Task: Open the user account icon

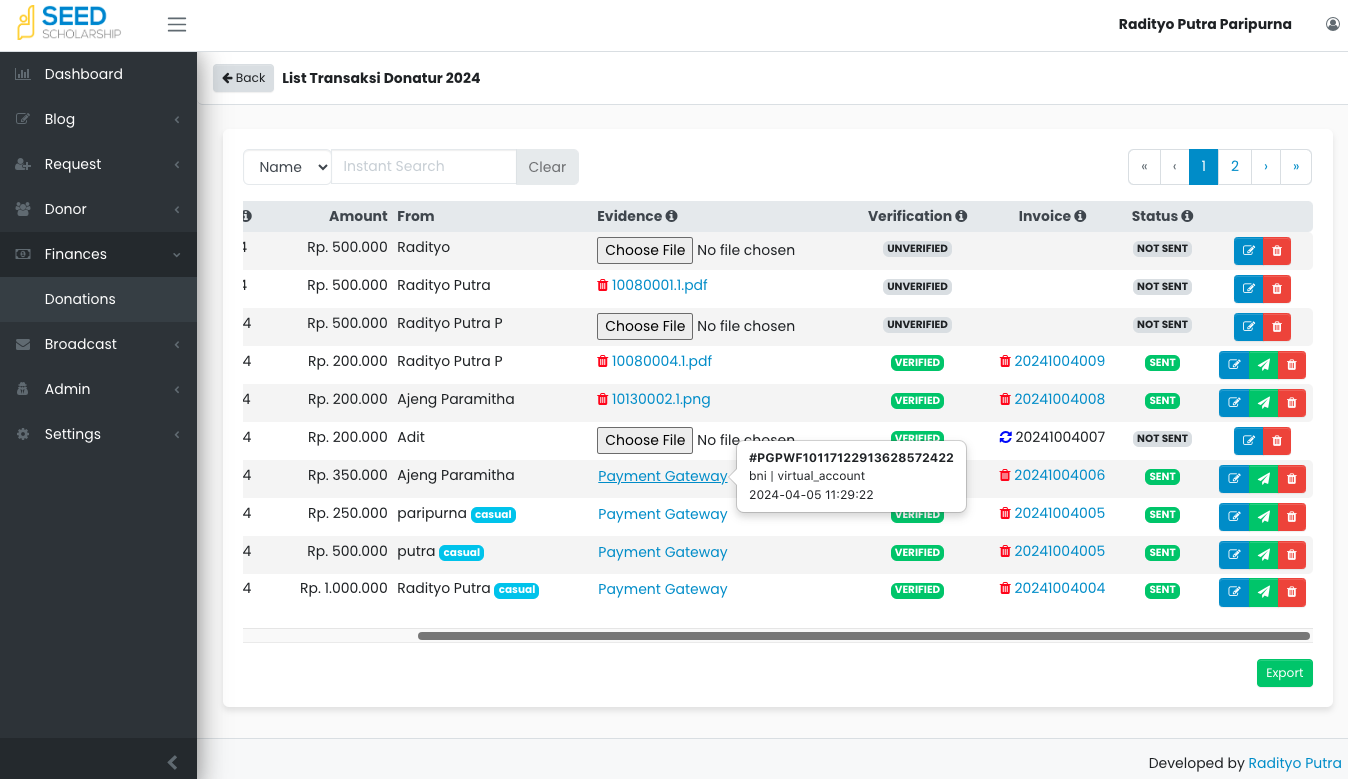Action: pyautogui.click(x=1333, y=24)
